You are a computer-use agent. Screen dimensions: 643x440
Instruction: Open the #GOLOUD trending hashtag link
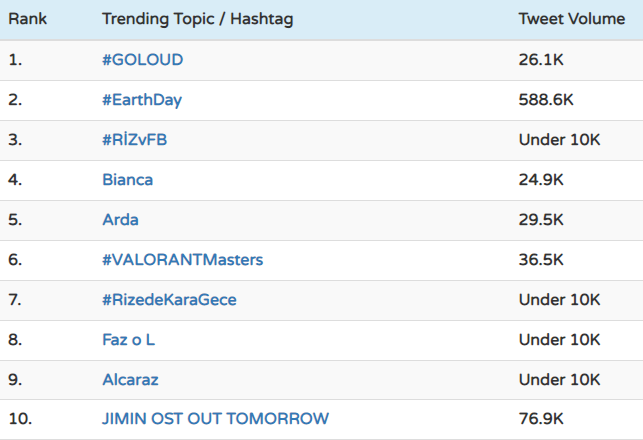(142, 60)
